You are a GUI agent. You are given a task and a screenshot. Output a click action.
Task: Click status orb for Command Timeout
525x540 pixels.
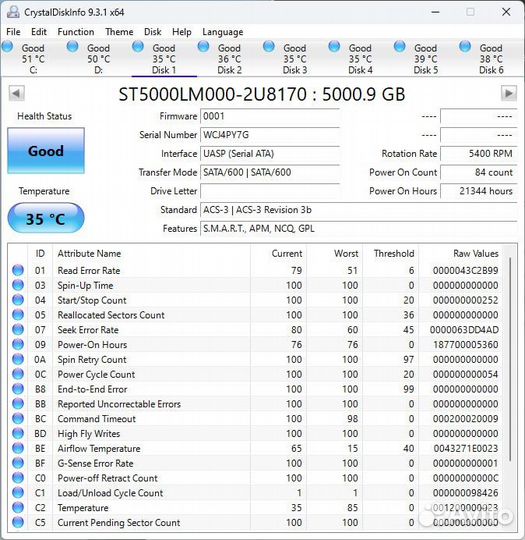click(x=18, y=418)
